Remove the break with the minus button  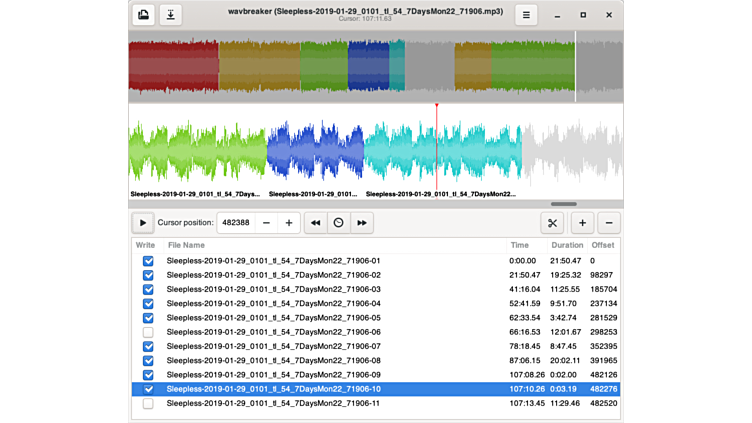click(x=608, y=223)
